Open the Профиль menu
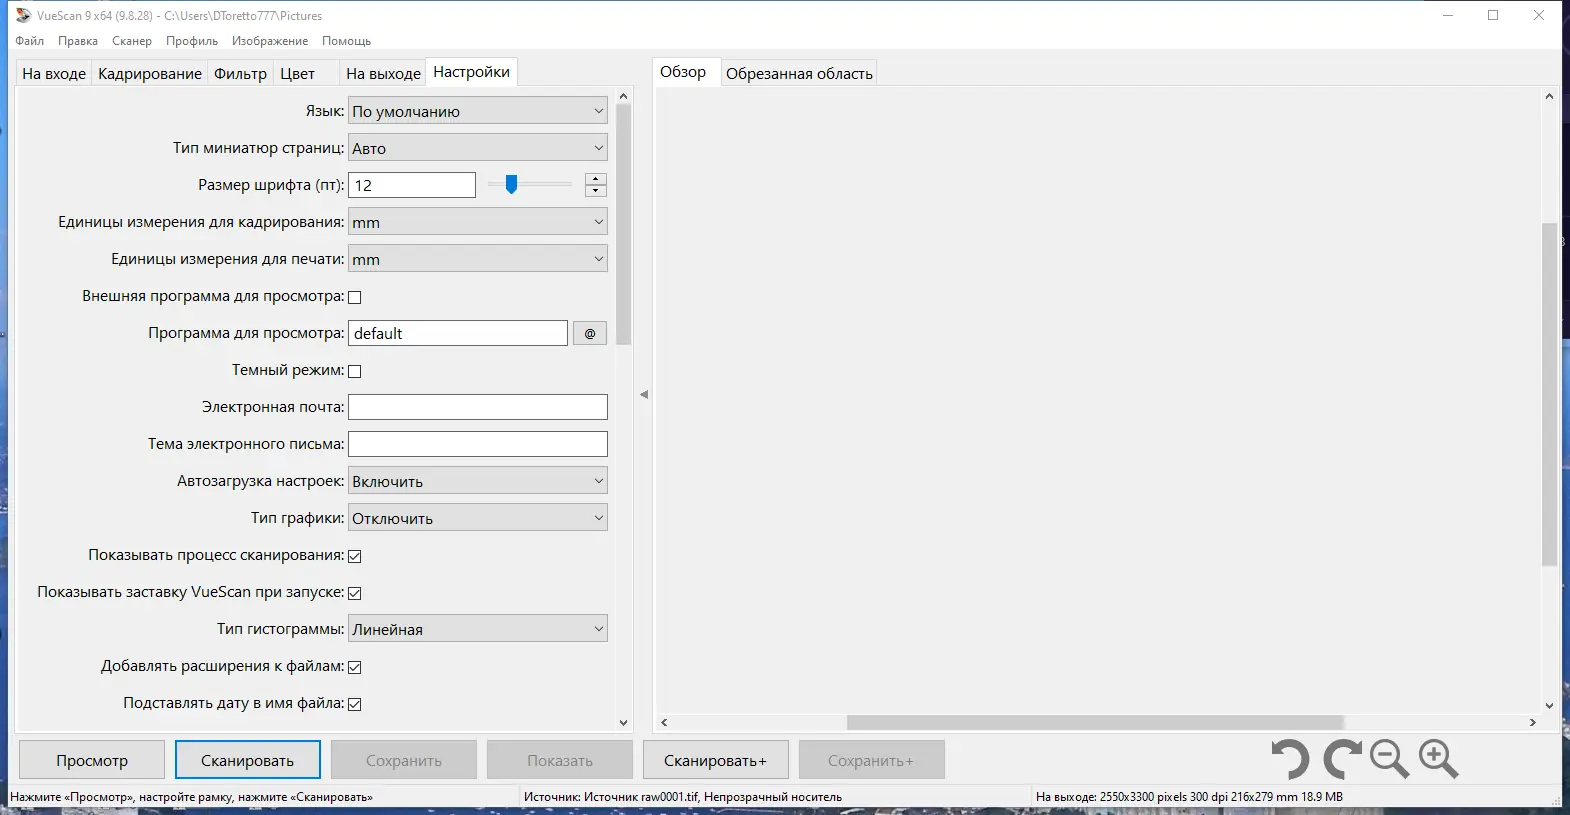 pos(192,41)
